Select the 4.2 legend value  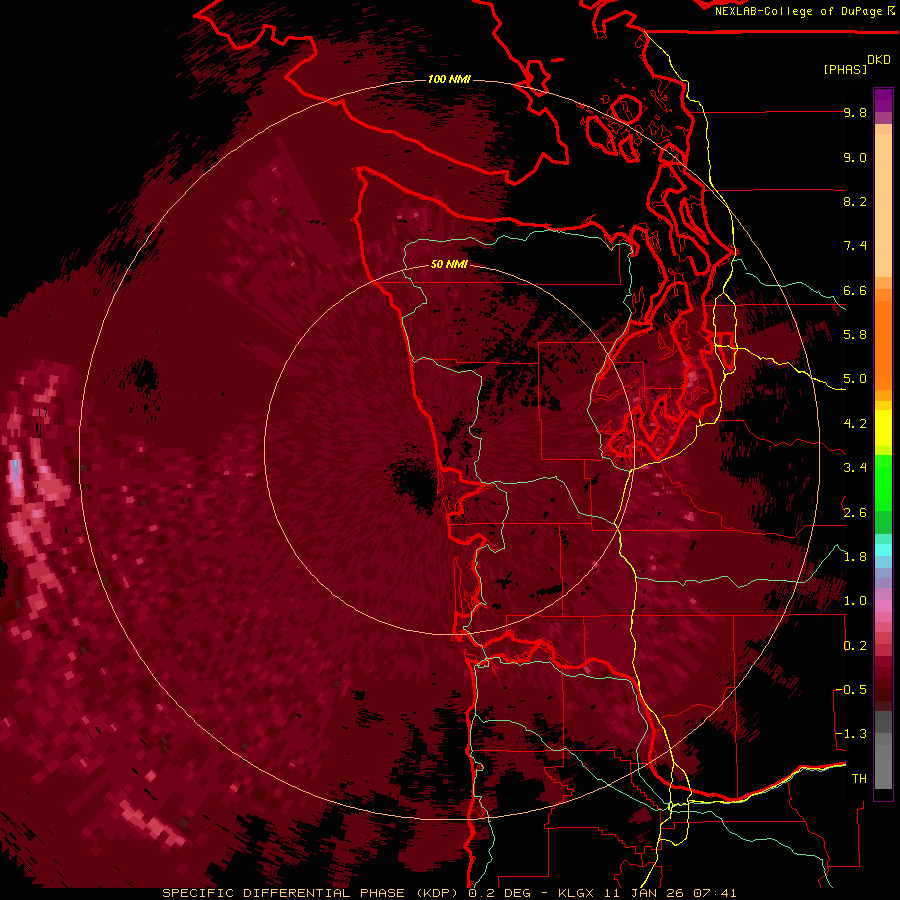click(x=855, y=424)
